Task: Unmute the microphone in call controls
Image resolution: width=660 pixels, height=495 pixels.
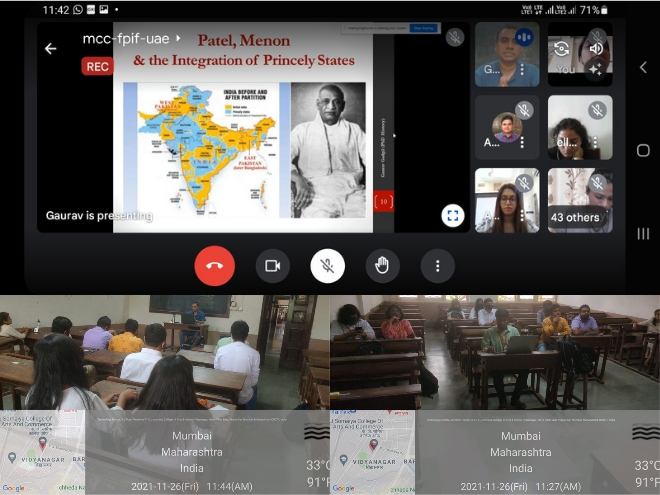Action: (327, 265)
